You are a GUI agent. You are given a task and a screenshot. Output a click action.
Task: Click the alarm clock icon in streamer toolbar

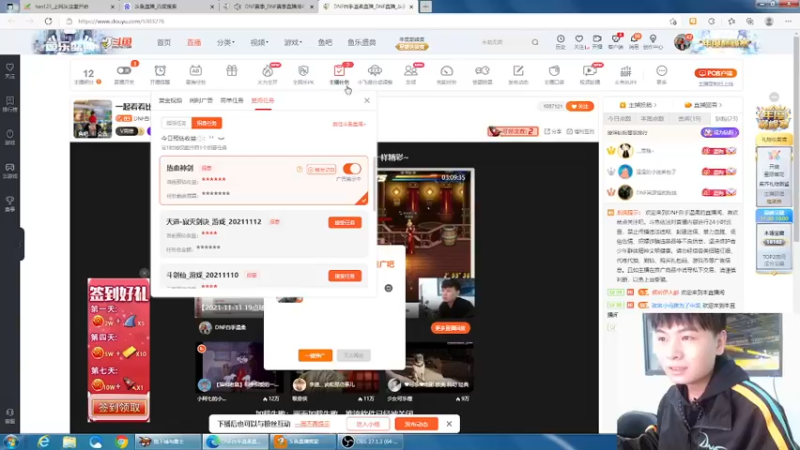(x=160, y=70)
